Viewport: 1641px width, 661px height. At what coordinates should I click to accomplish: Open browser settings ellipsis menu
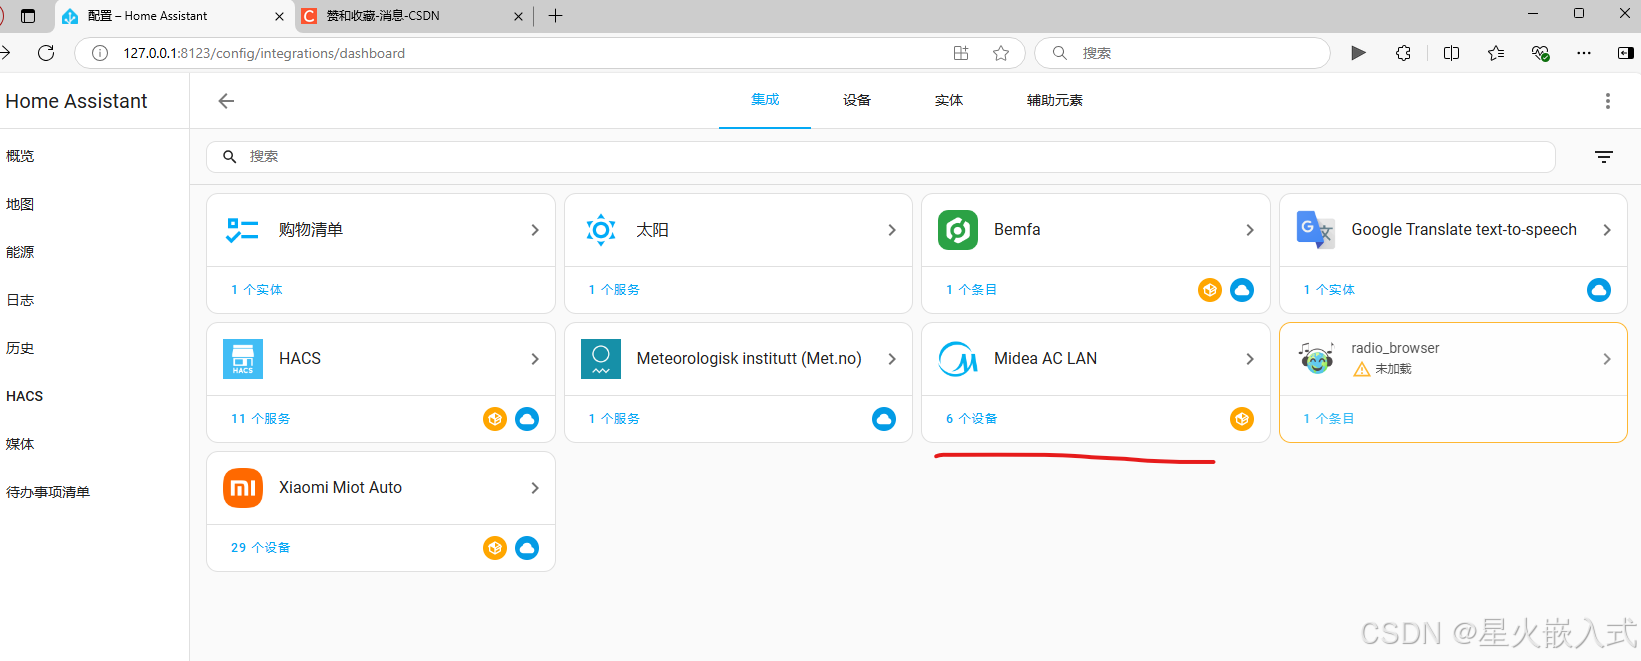(1584, 53)
